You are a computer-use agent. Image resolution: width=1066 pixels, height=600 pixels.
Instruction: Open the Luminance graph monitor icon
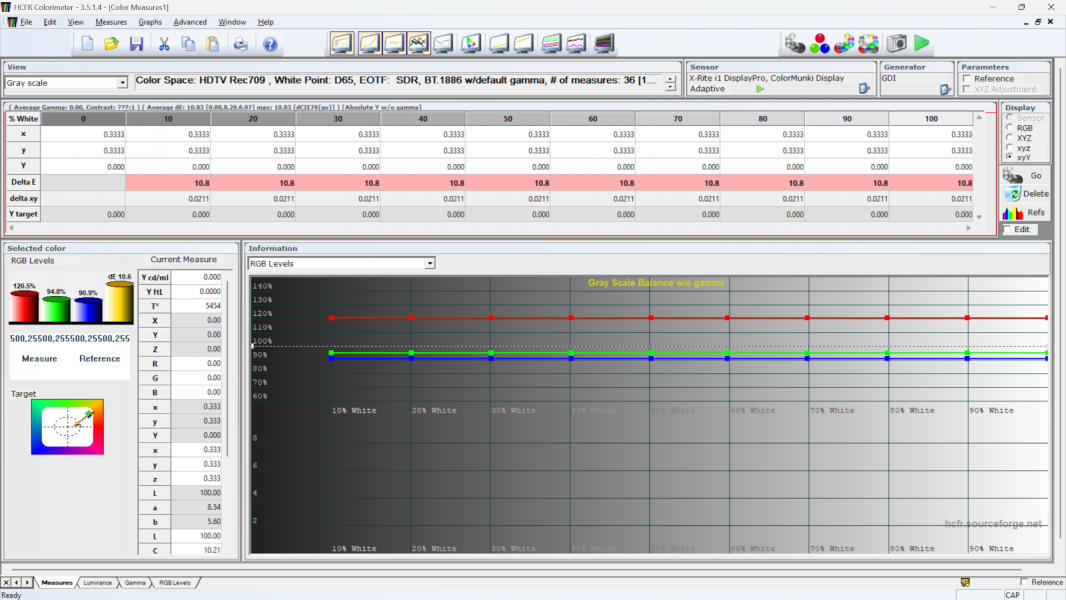(369, 43)
